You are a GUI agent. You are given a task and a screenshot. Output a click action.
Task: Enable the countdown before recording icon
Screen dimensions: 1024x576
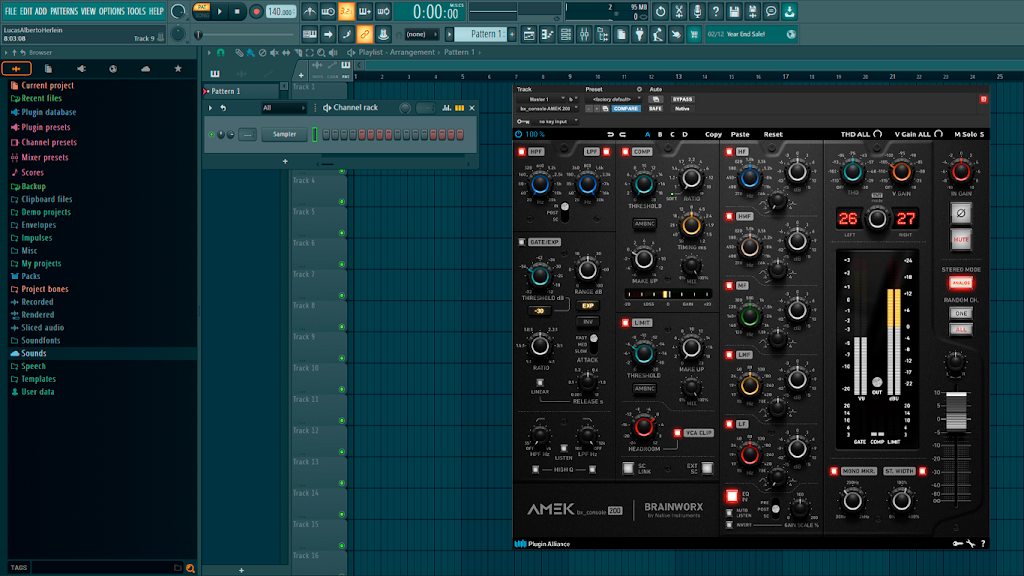pos(347,11)
